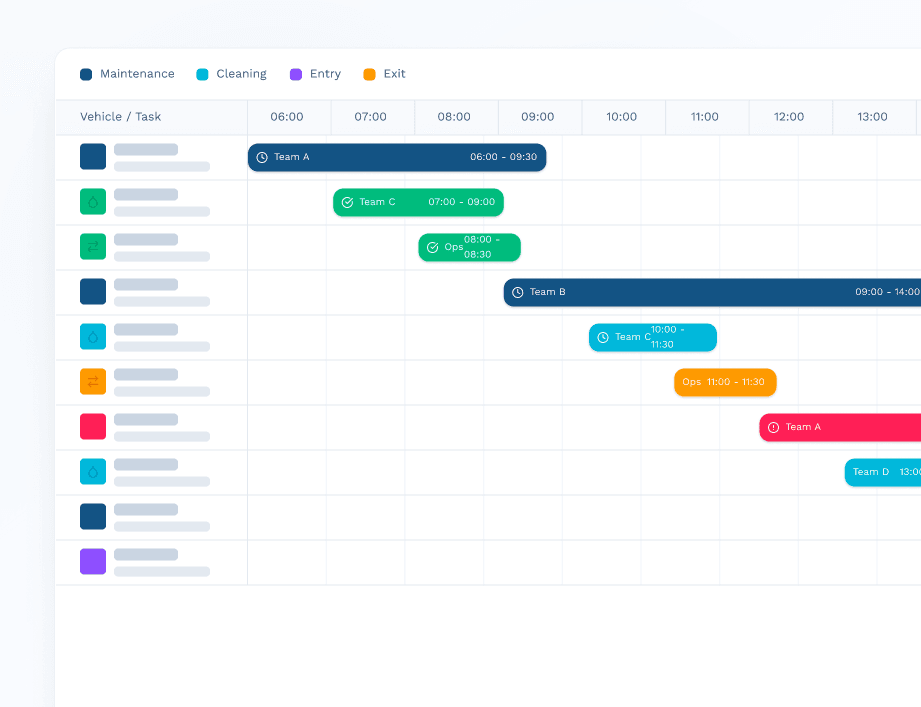Image resolution: width=921 pixels, height=707 pixels.
Task: Click the checkmark icon on the green Ops bar
Action: coord(432,247)
